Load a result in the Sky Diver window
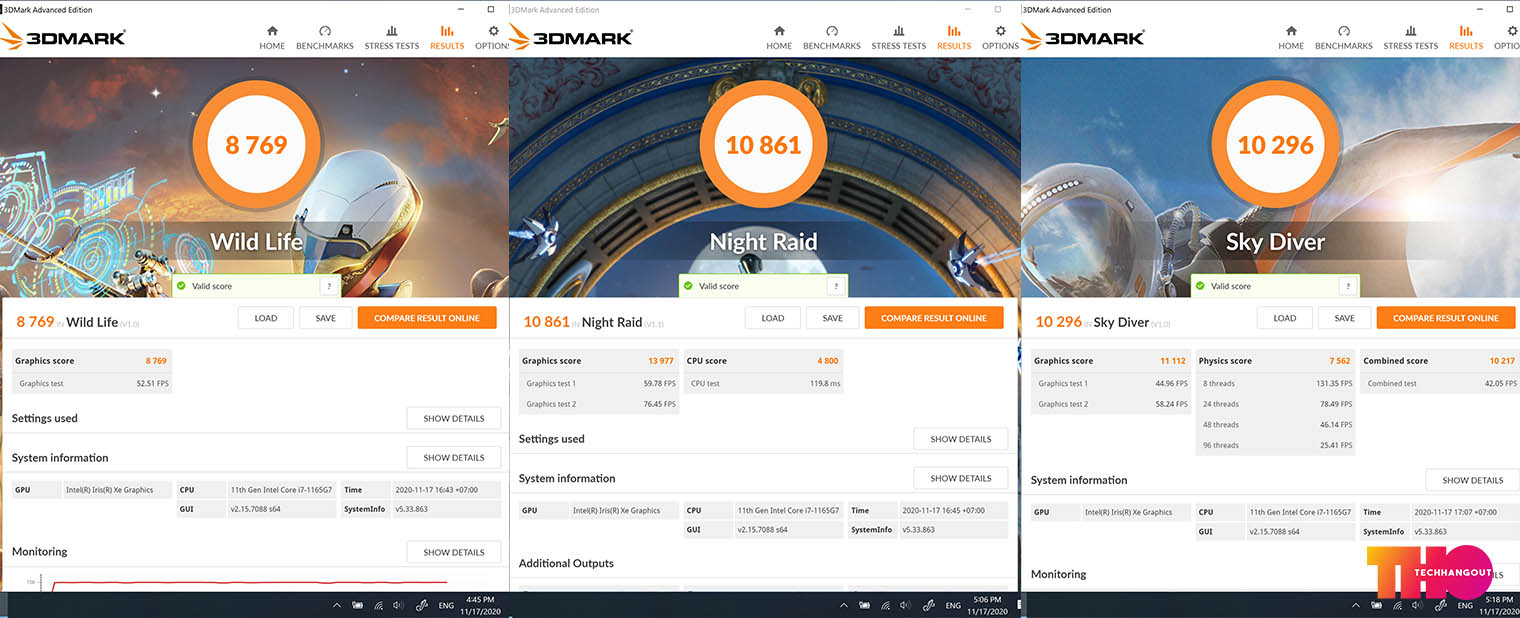Screen dimensions: 1520x618 pos(1285,318)
